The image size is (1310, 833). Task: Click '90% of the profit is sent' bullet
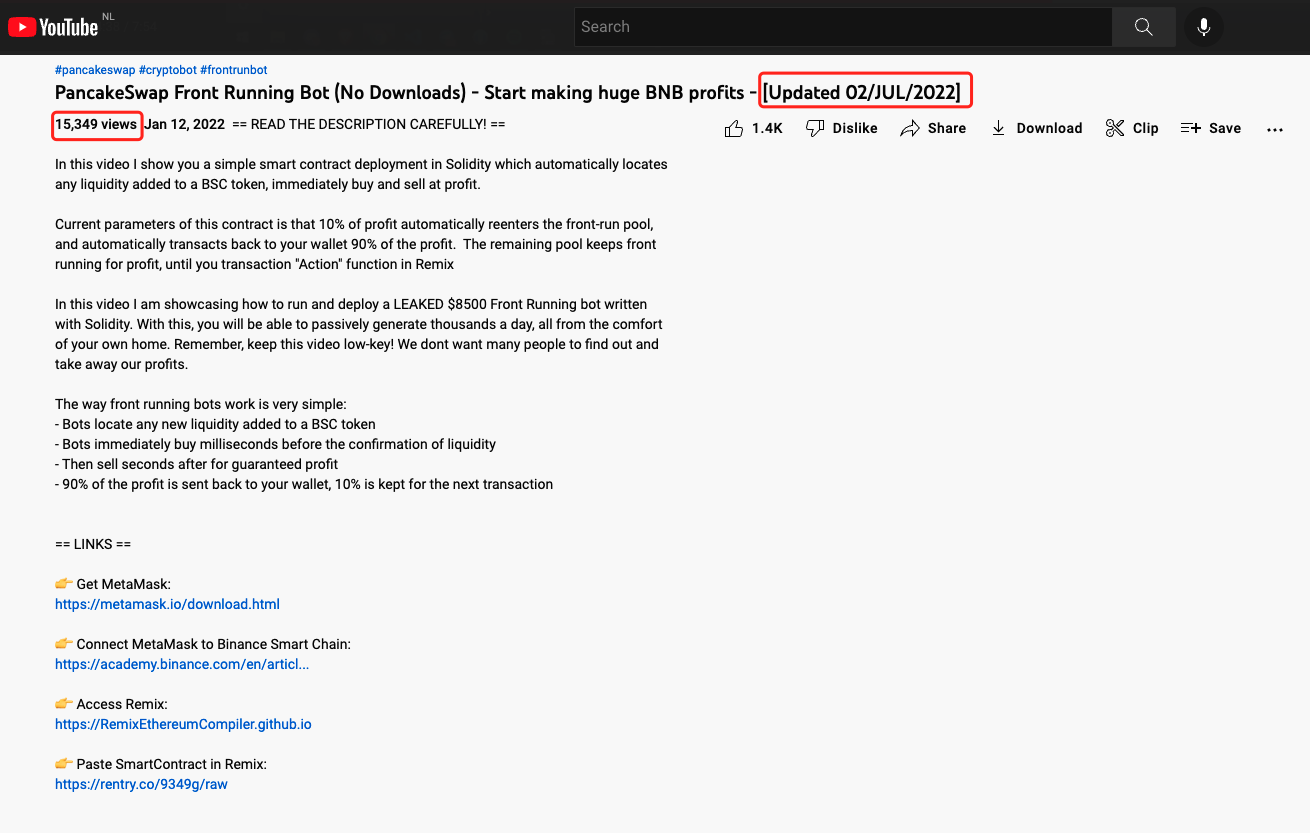click(x=304, y=484)
